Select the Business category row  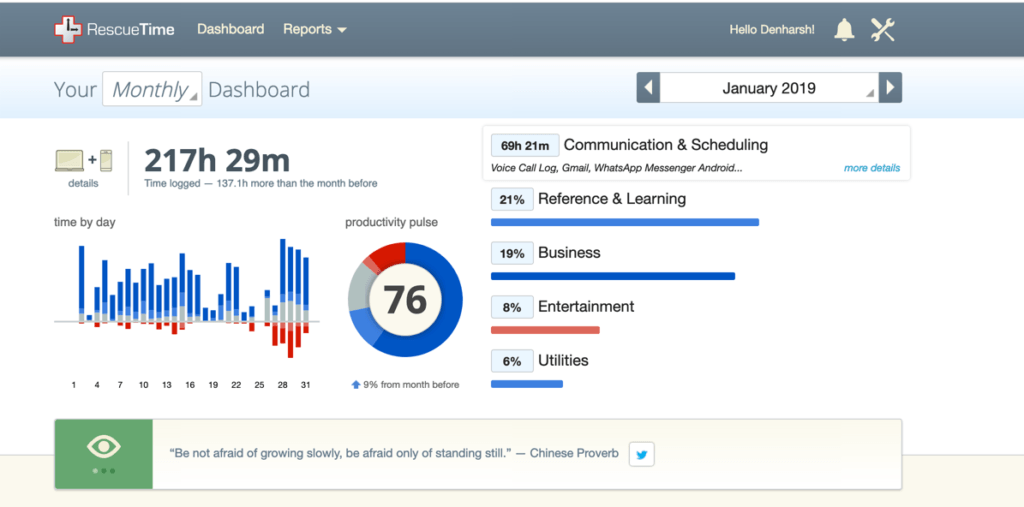tap(568, 253)
